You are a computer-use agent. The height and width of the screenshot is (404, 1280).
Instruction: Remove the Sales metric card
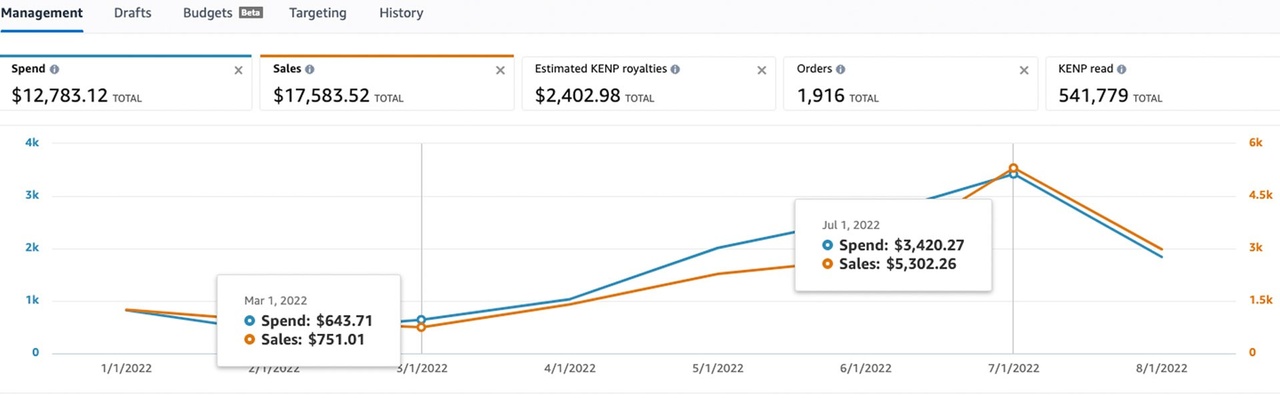(x=500, y=70)
